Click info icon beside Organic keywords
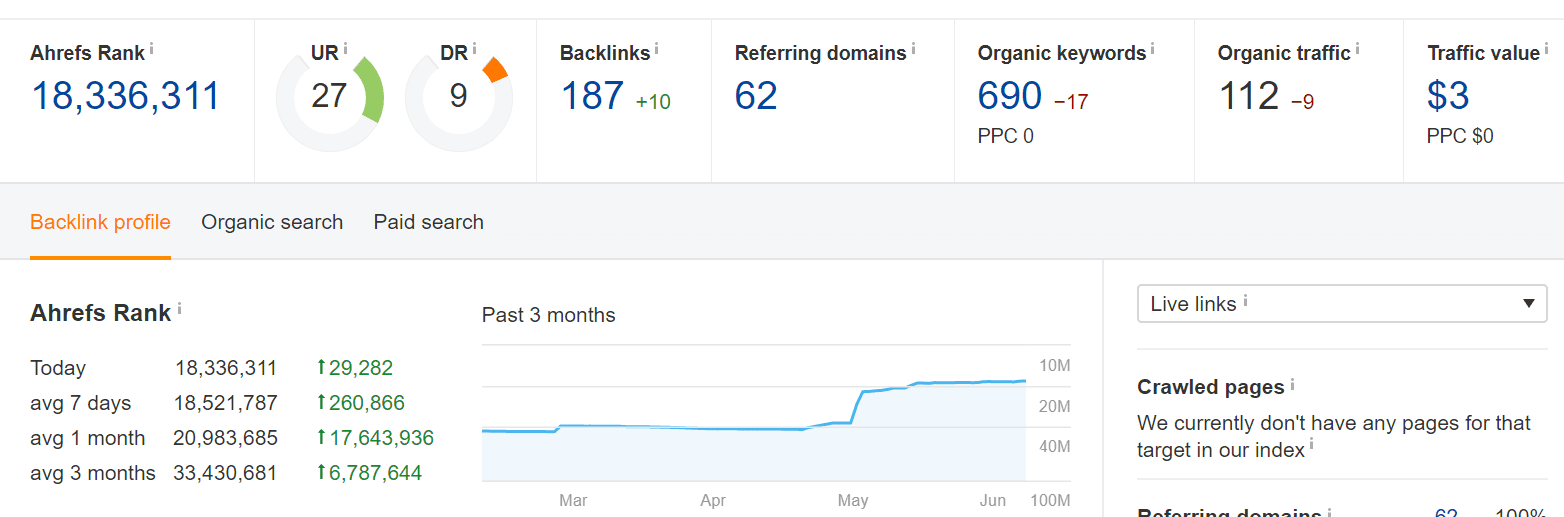This screenshot has height=517, width=1564. 1153,48
